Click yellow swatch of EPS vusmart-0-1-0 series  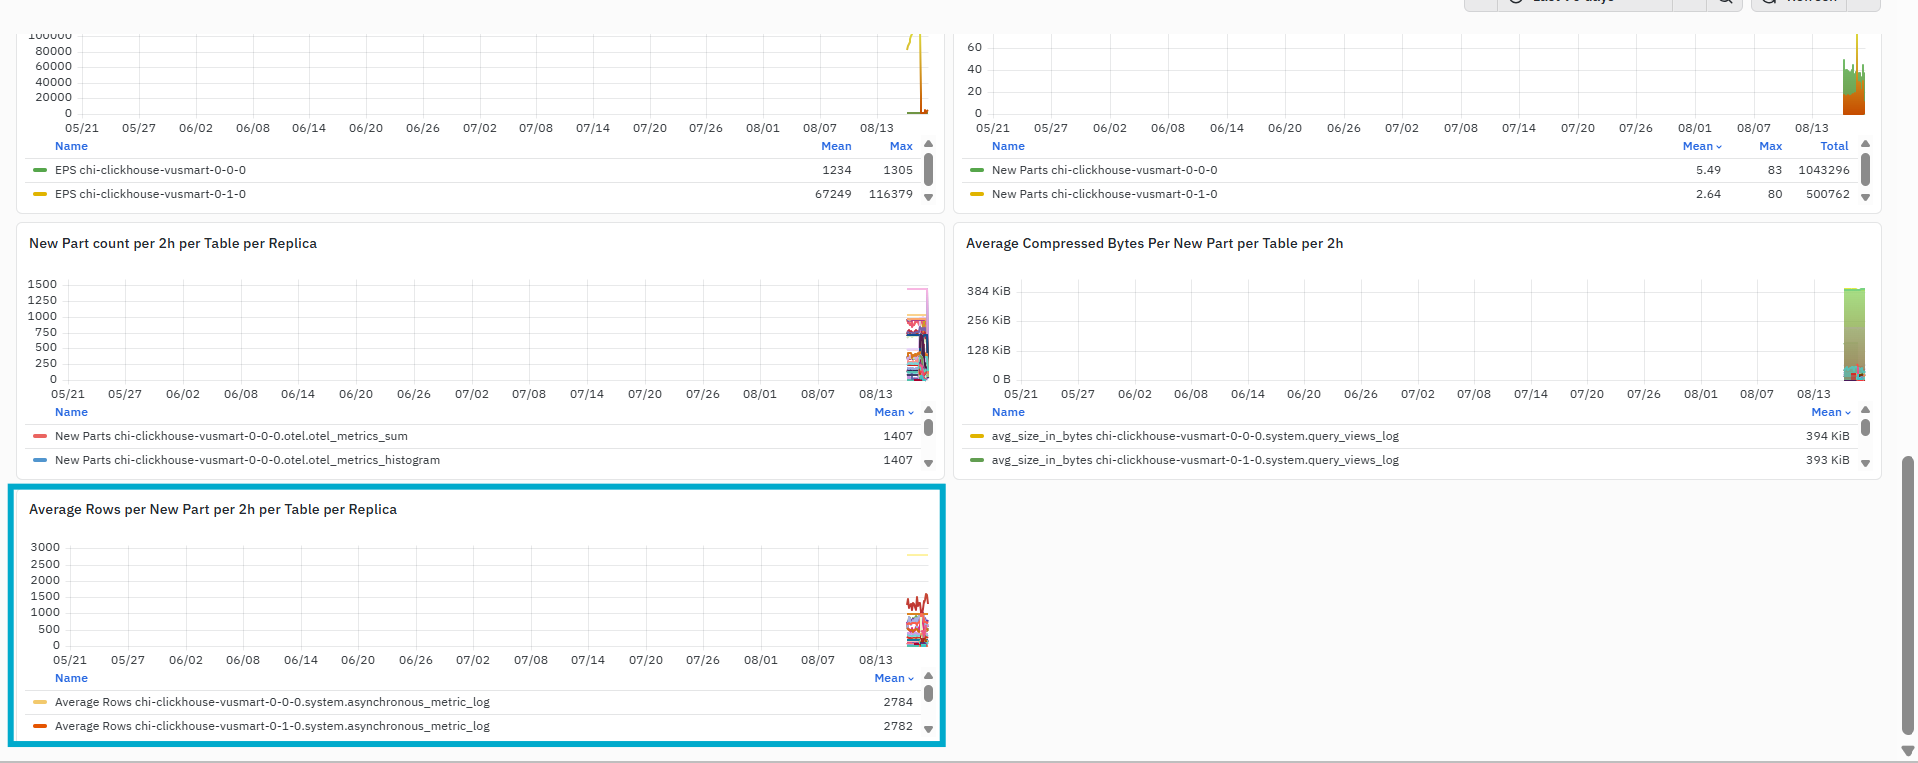(40, 194)
